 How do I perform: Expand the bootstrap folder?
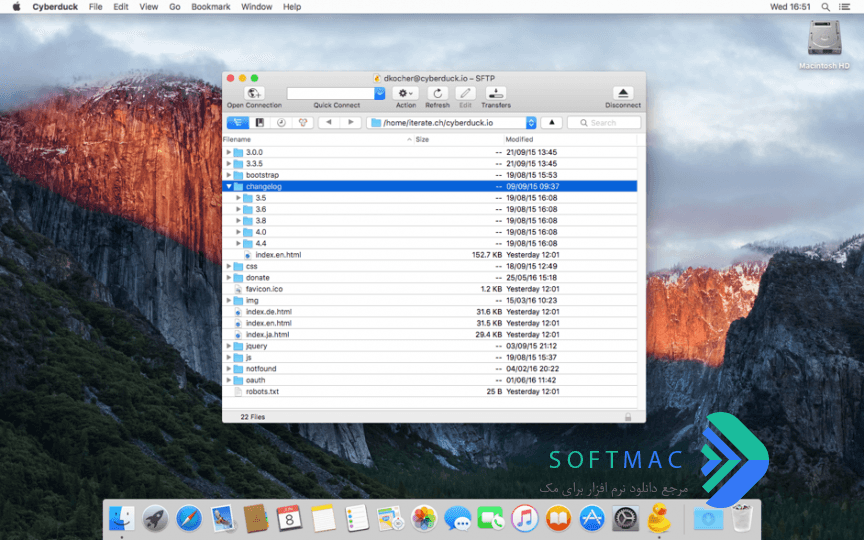229,175
